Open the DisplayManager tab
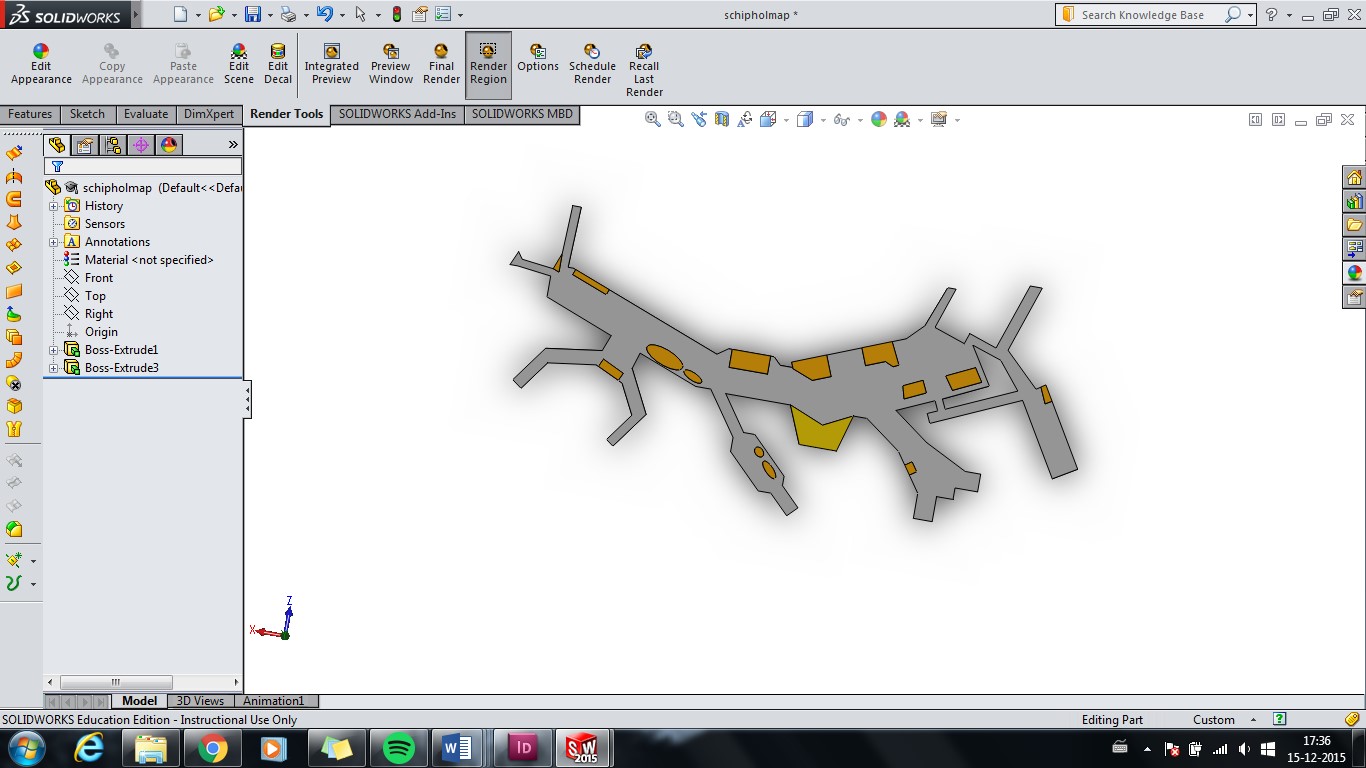The height and width of the screenshot is (768, 1366). 169,145
